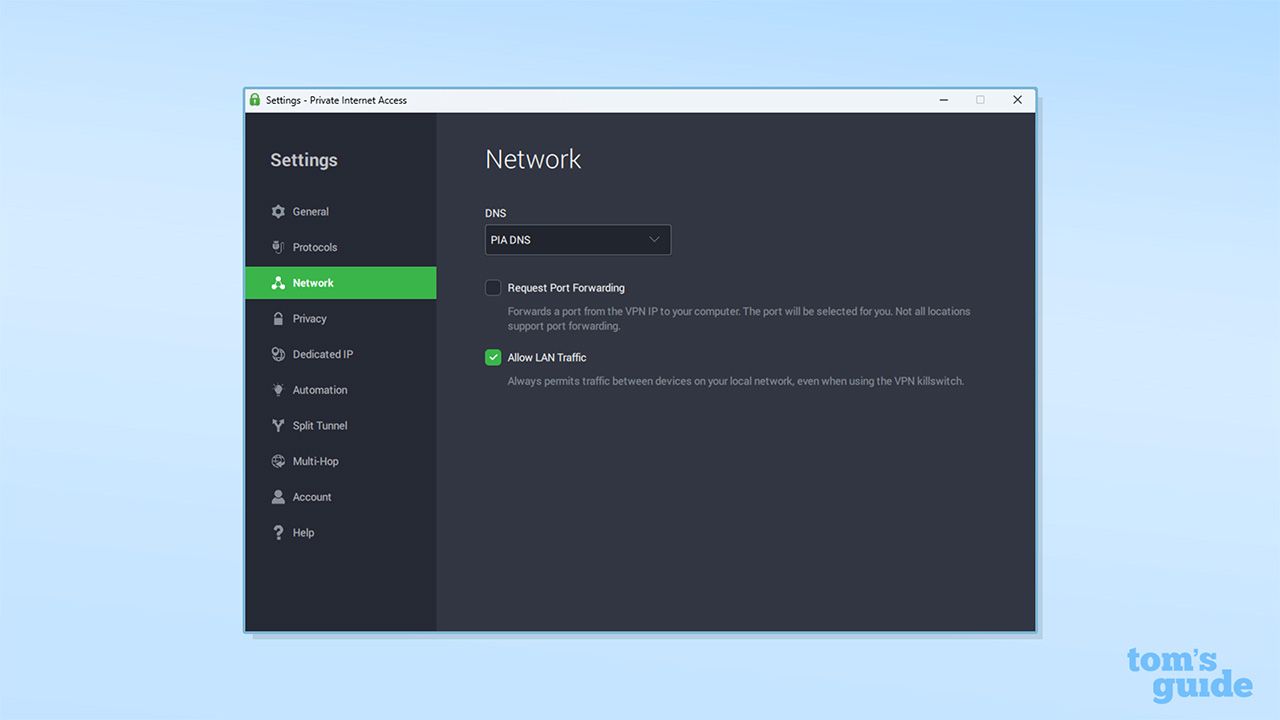Click the Privacy padlock icon
This screenshot has height=720, width=1280.
[x=278, y=319]
